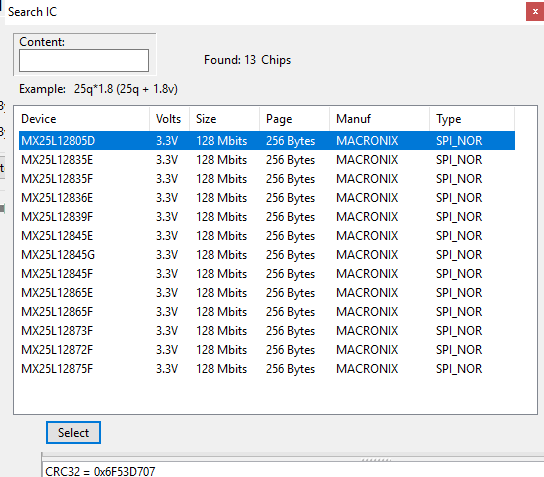Click the Content search input field
The image size is (544, 477).
tap(84, 60)
